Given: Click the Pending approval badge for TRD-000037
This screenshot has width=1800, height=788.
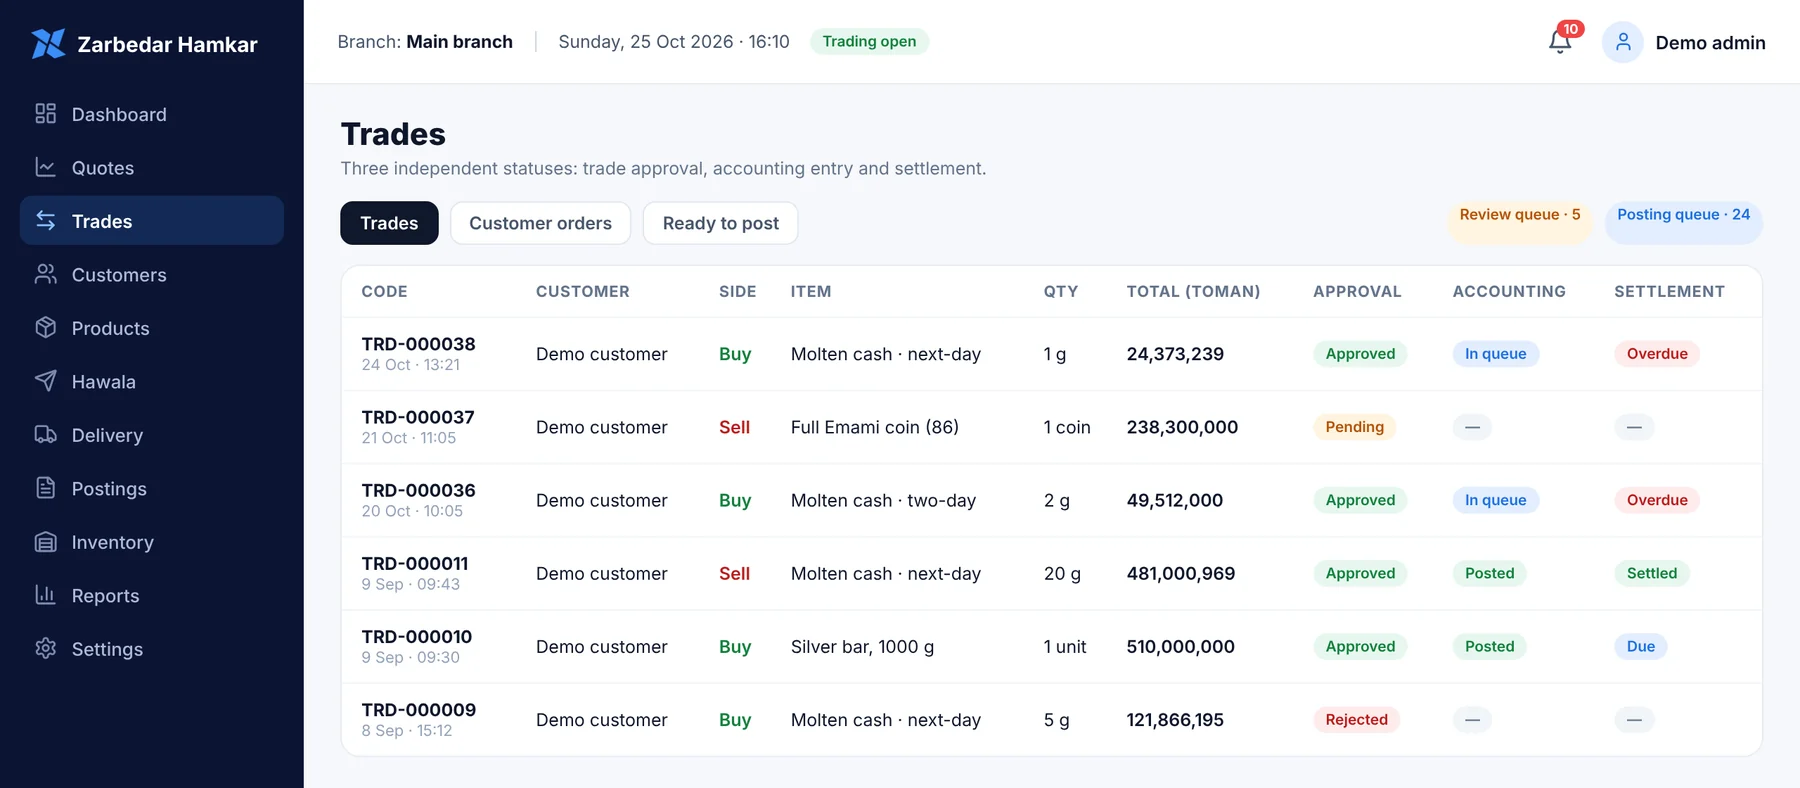Looking at the screenshot, I should click(x=1354, y=427).
